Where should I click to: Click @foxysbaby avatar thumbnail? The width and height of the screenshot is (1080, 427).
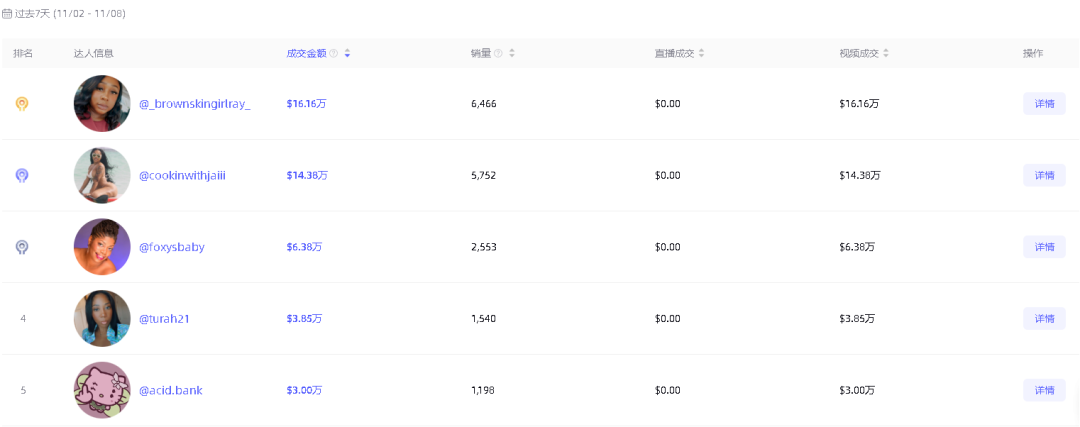tap(102, 247)
